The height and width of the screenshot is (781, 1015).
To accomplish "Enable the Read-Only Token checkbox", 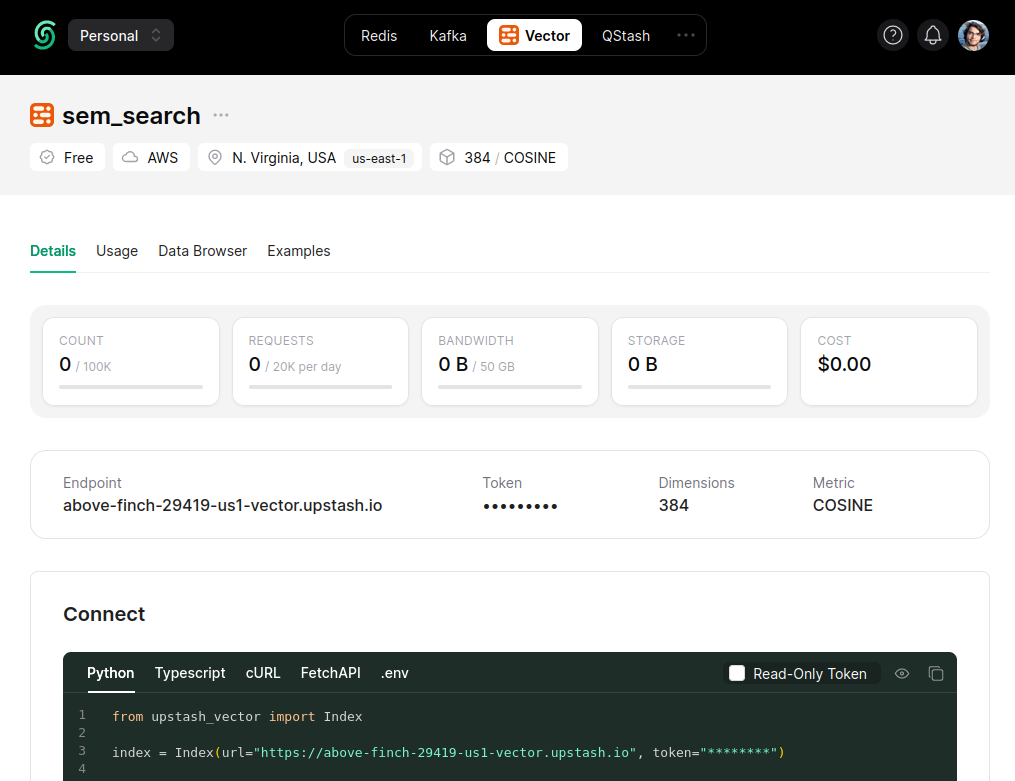I will click(737, 674).
